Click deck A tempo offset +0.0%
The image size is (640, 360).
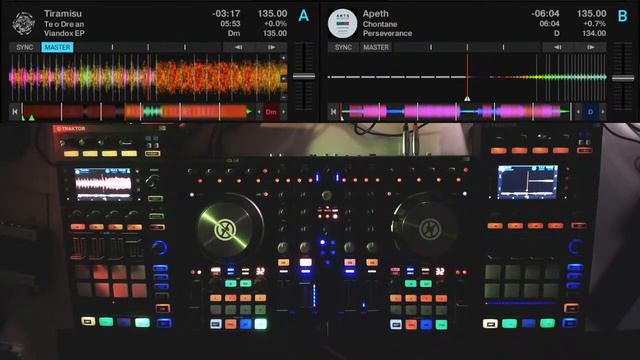[x=275, y=24]
